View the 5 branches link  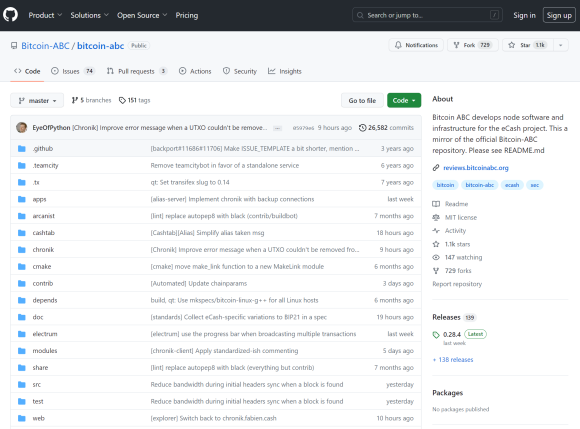(x=91, y=100)
